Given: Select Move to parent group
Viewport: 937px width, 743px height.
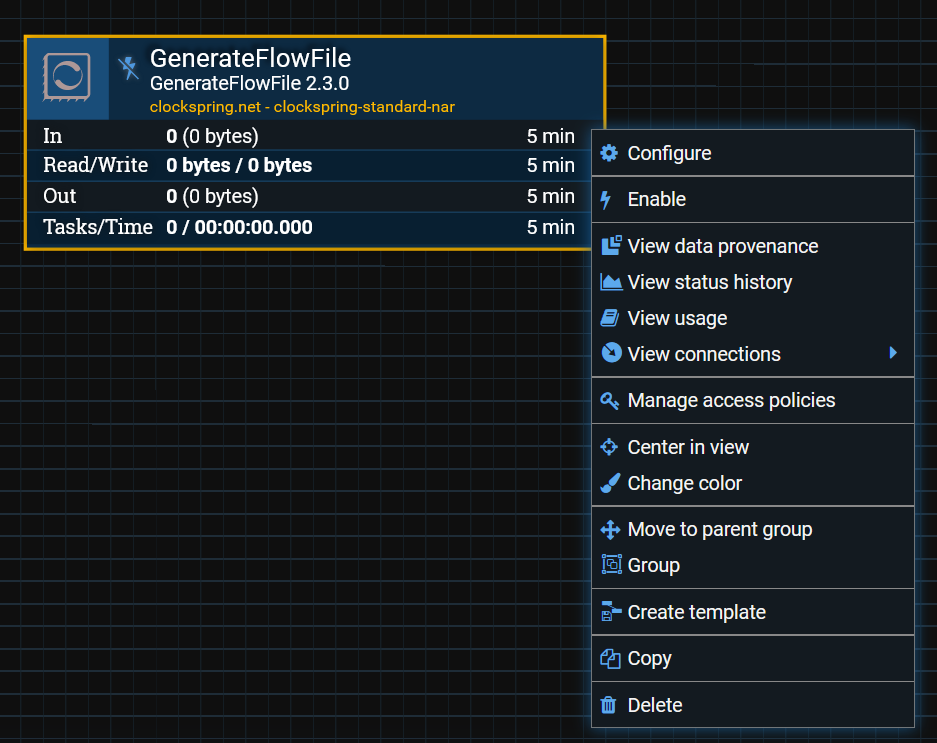Looking at the screenshot, I should pos(753,530).
